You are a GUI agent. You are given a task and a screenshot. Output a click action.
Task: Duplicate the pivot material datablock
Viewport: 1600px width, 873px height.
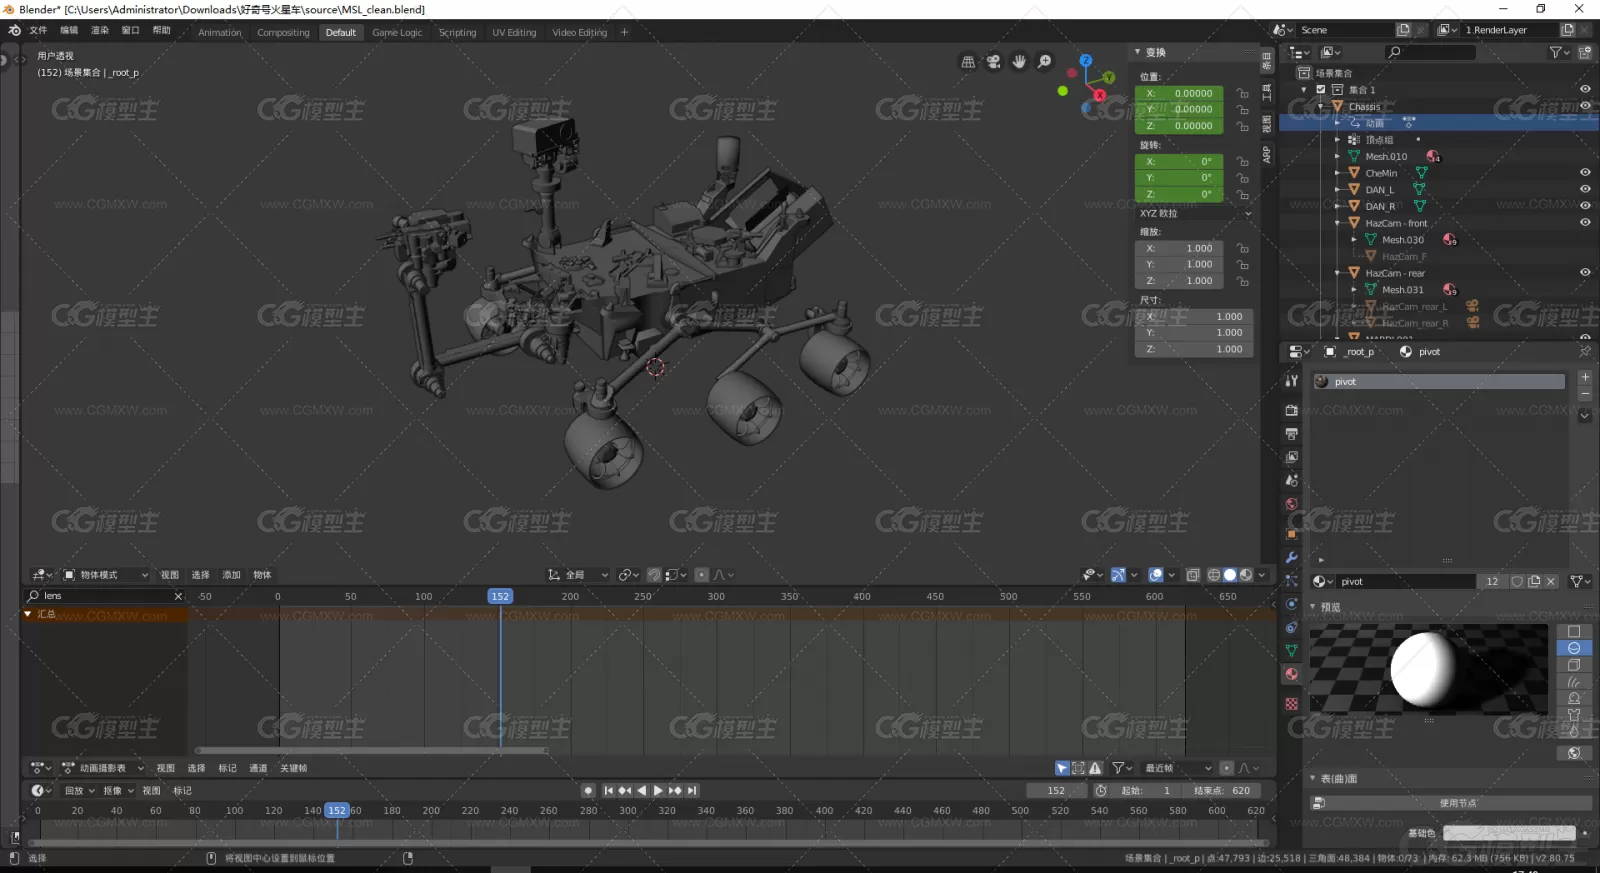click(1534, 581)
